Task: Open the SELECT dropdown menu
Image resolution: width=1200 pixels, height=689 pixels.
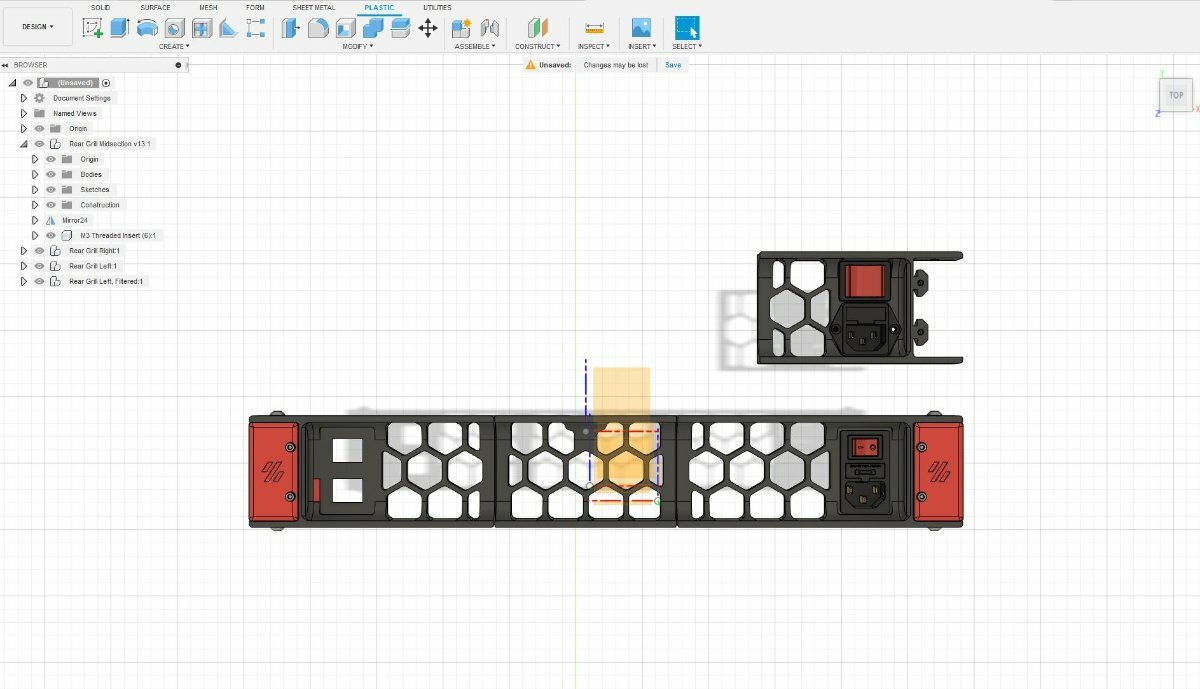Action: [687, 46]
